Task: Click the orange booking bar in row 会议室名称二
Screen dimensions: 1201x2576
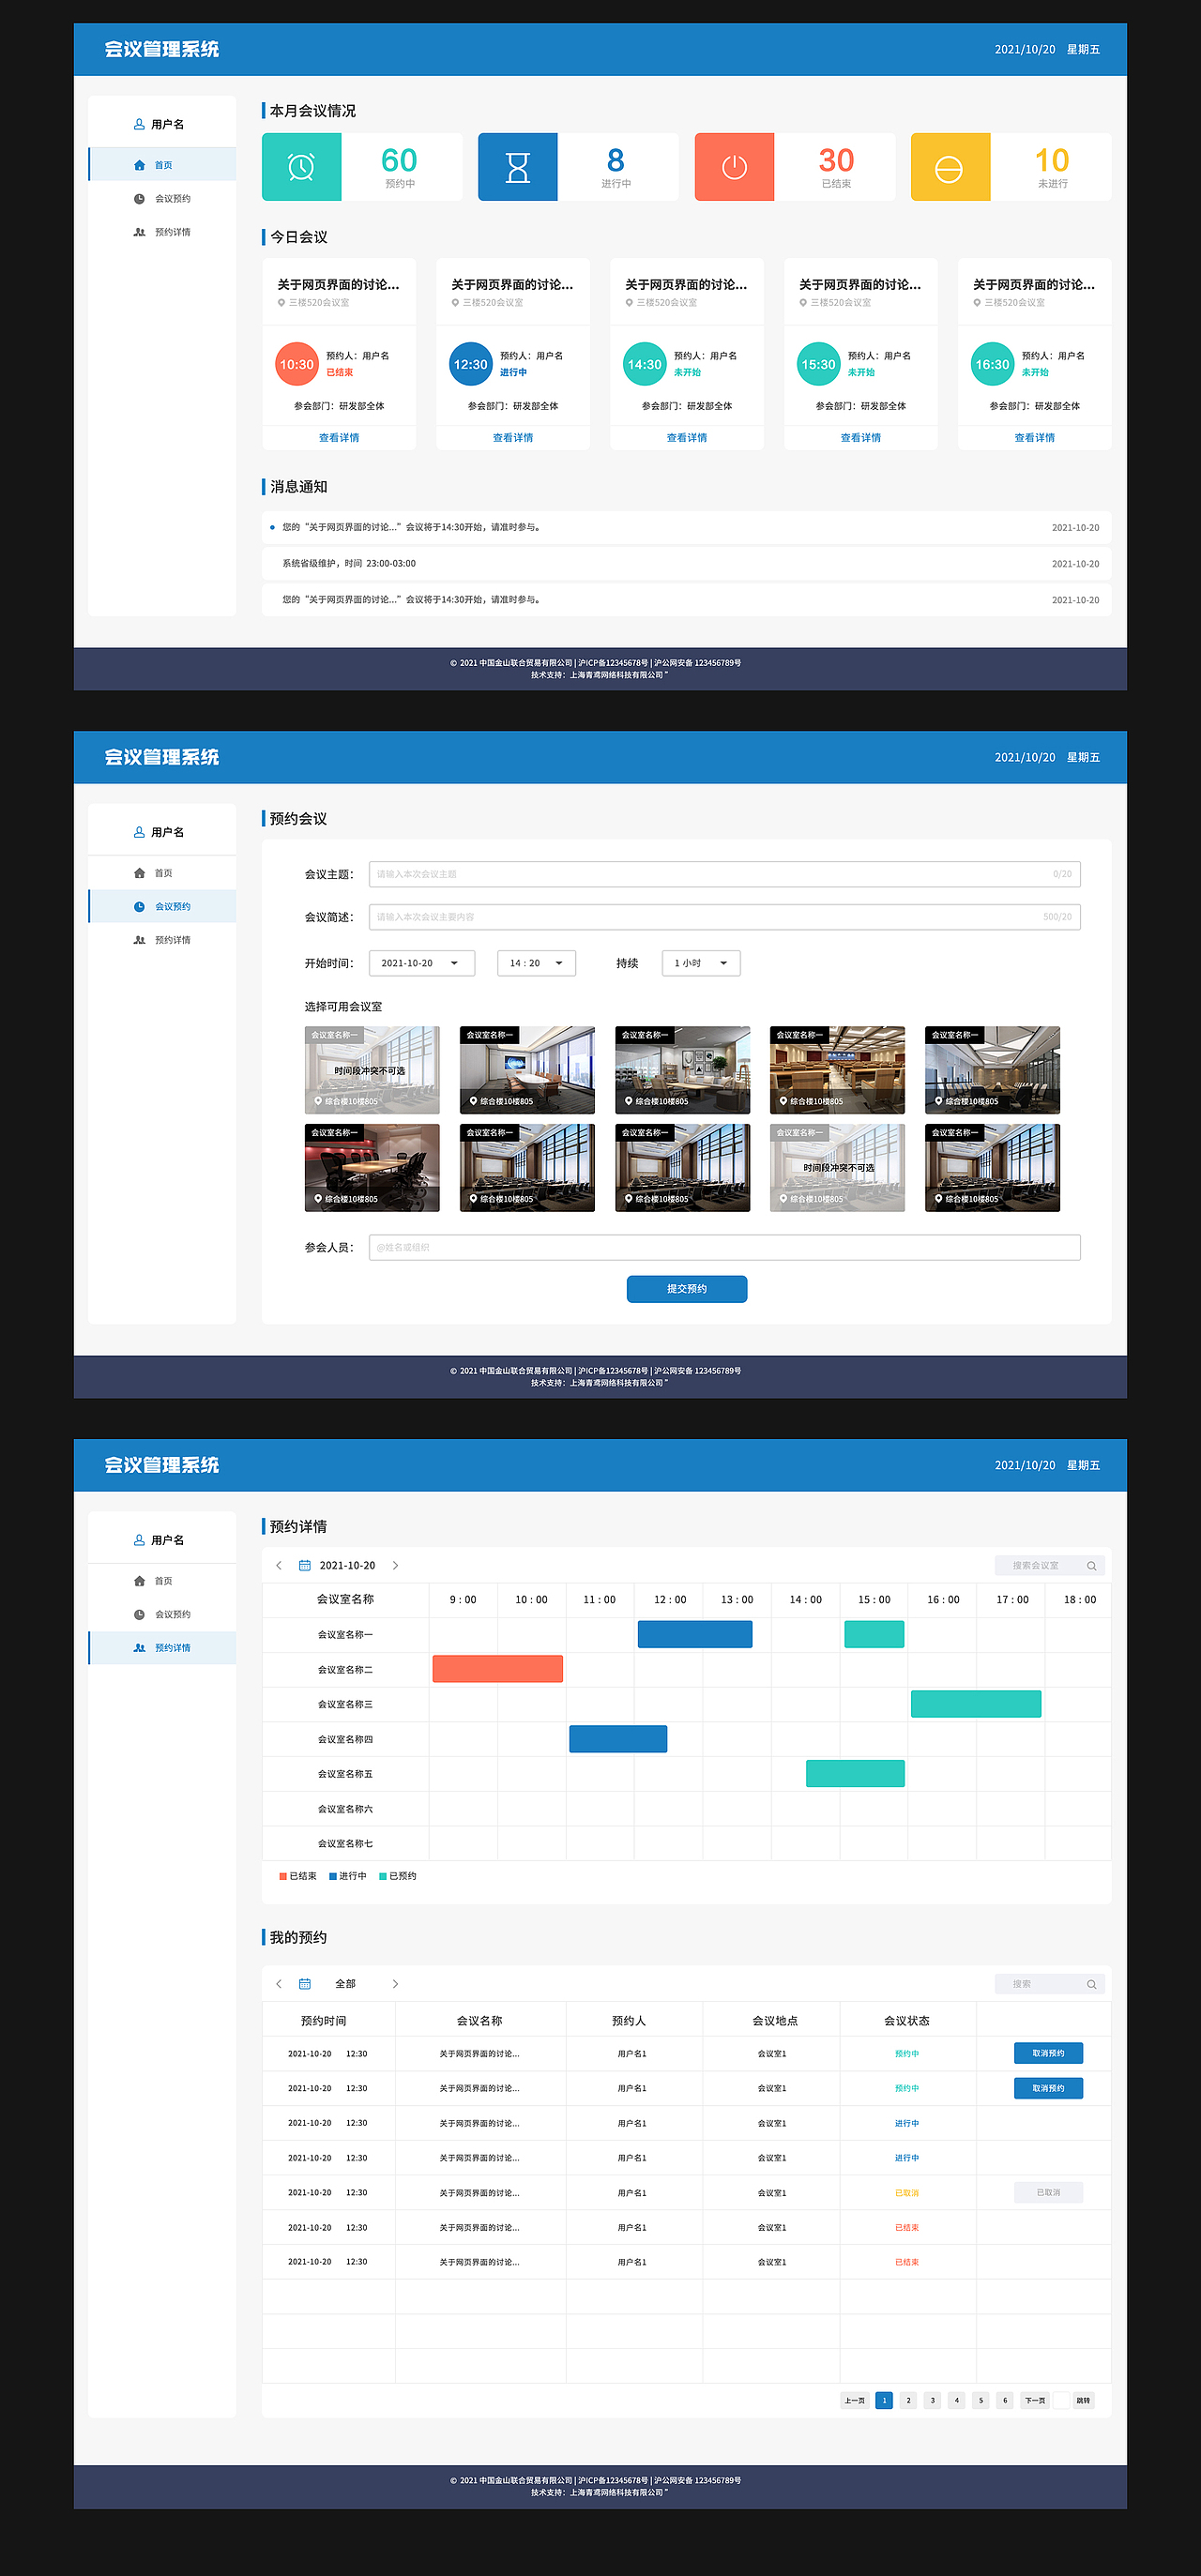Action: (498, 1668)
